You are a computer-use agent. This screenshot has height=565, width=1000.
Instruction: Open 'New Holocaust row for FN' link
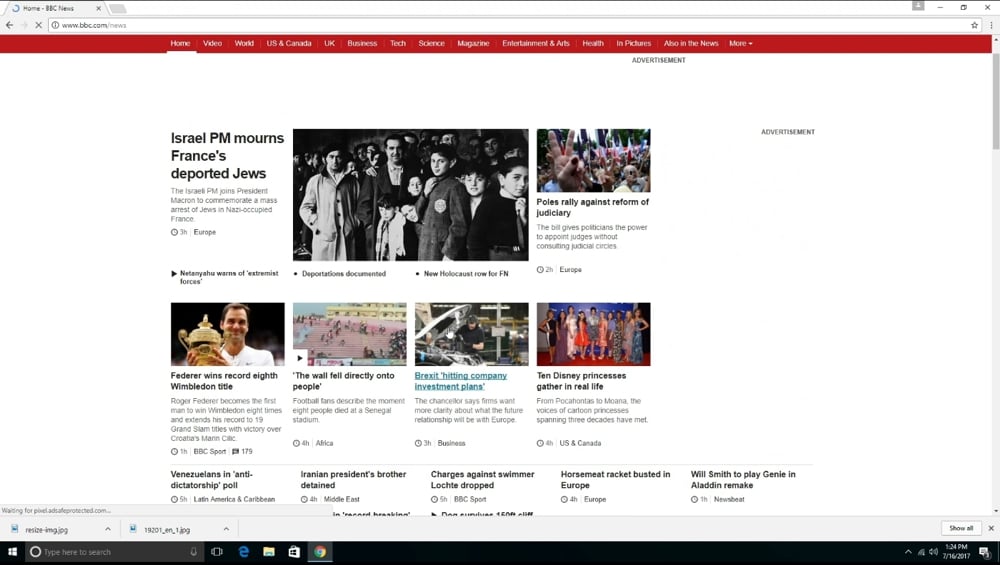(x=466, y=274)
